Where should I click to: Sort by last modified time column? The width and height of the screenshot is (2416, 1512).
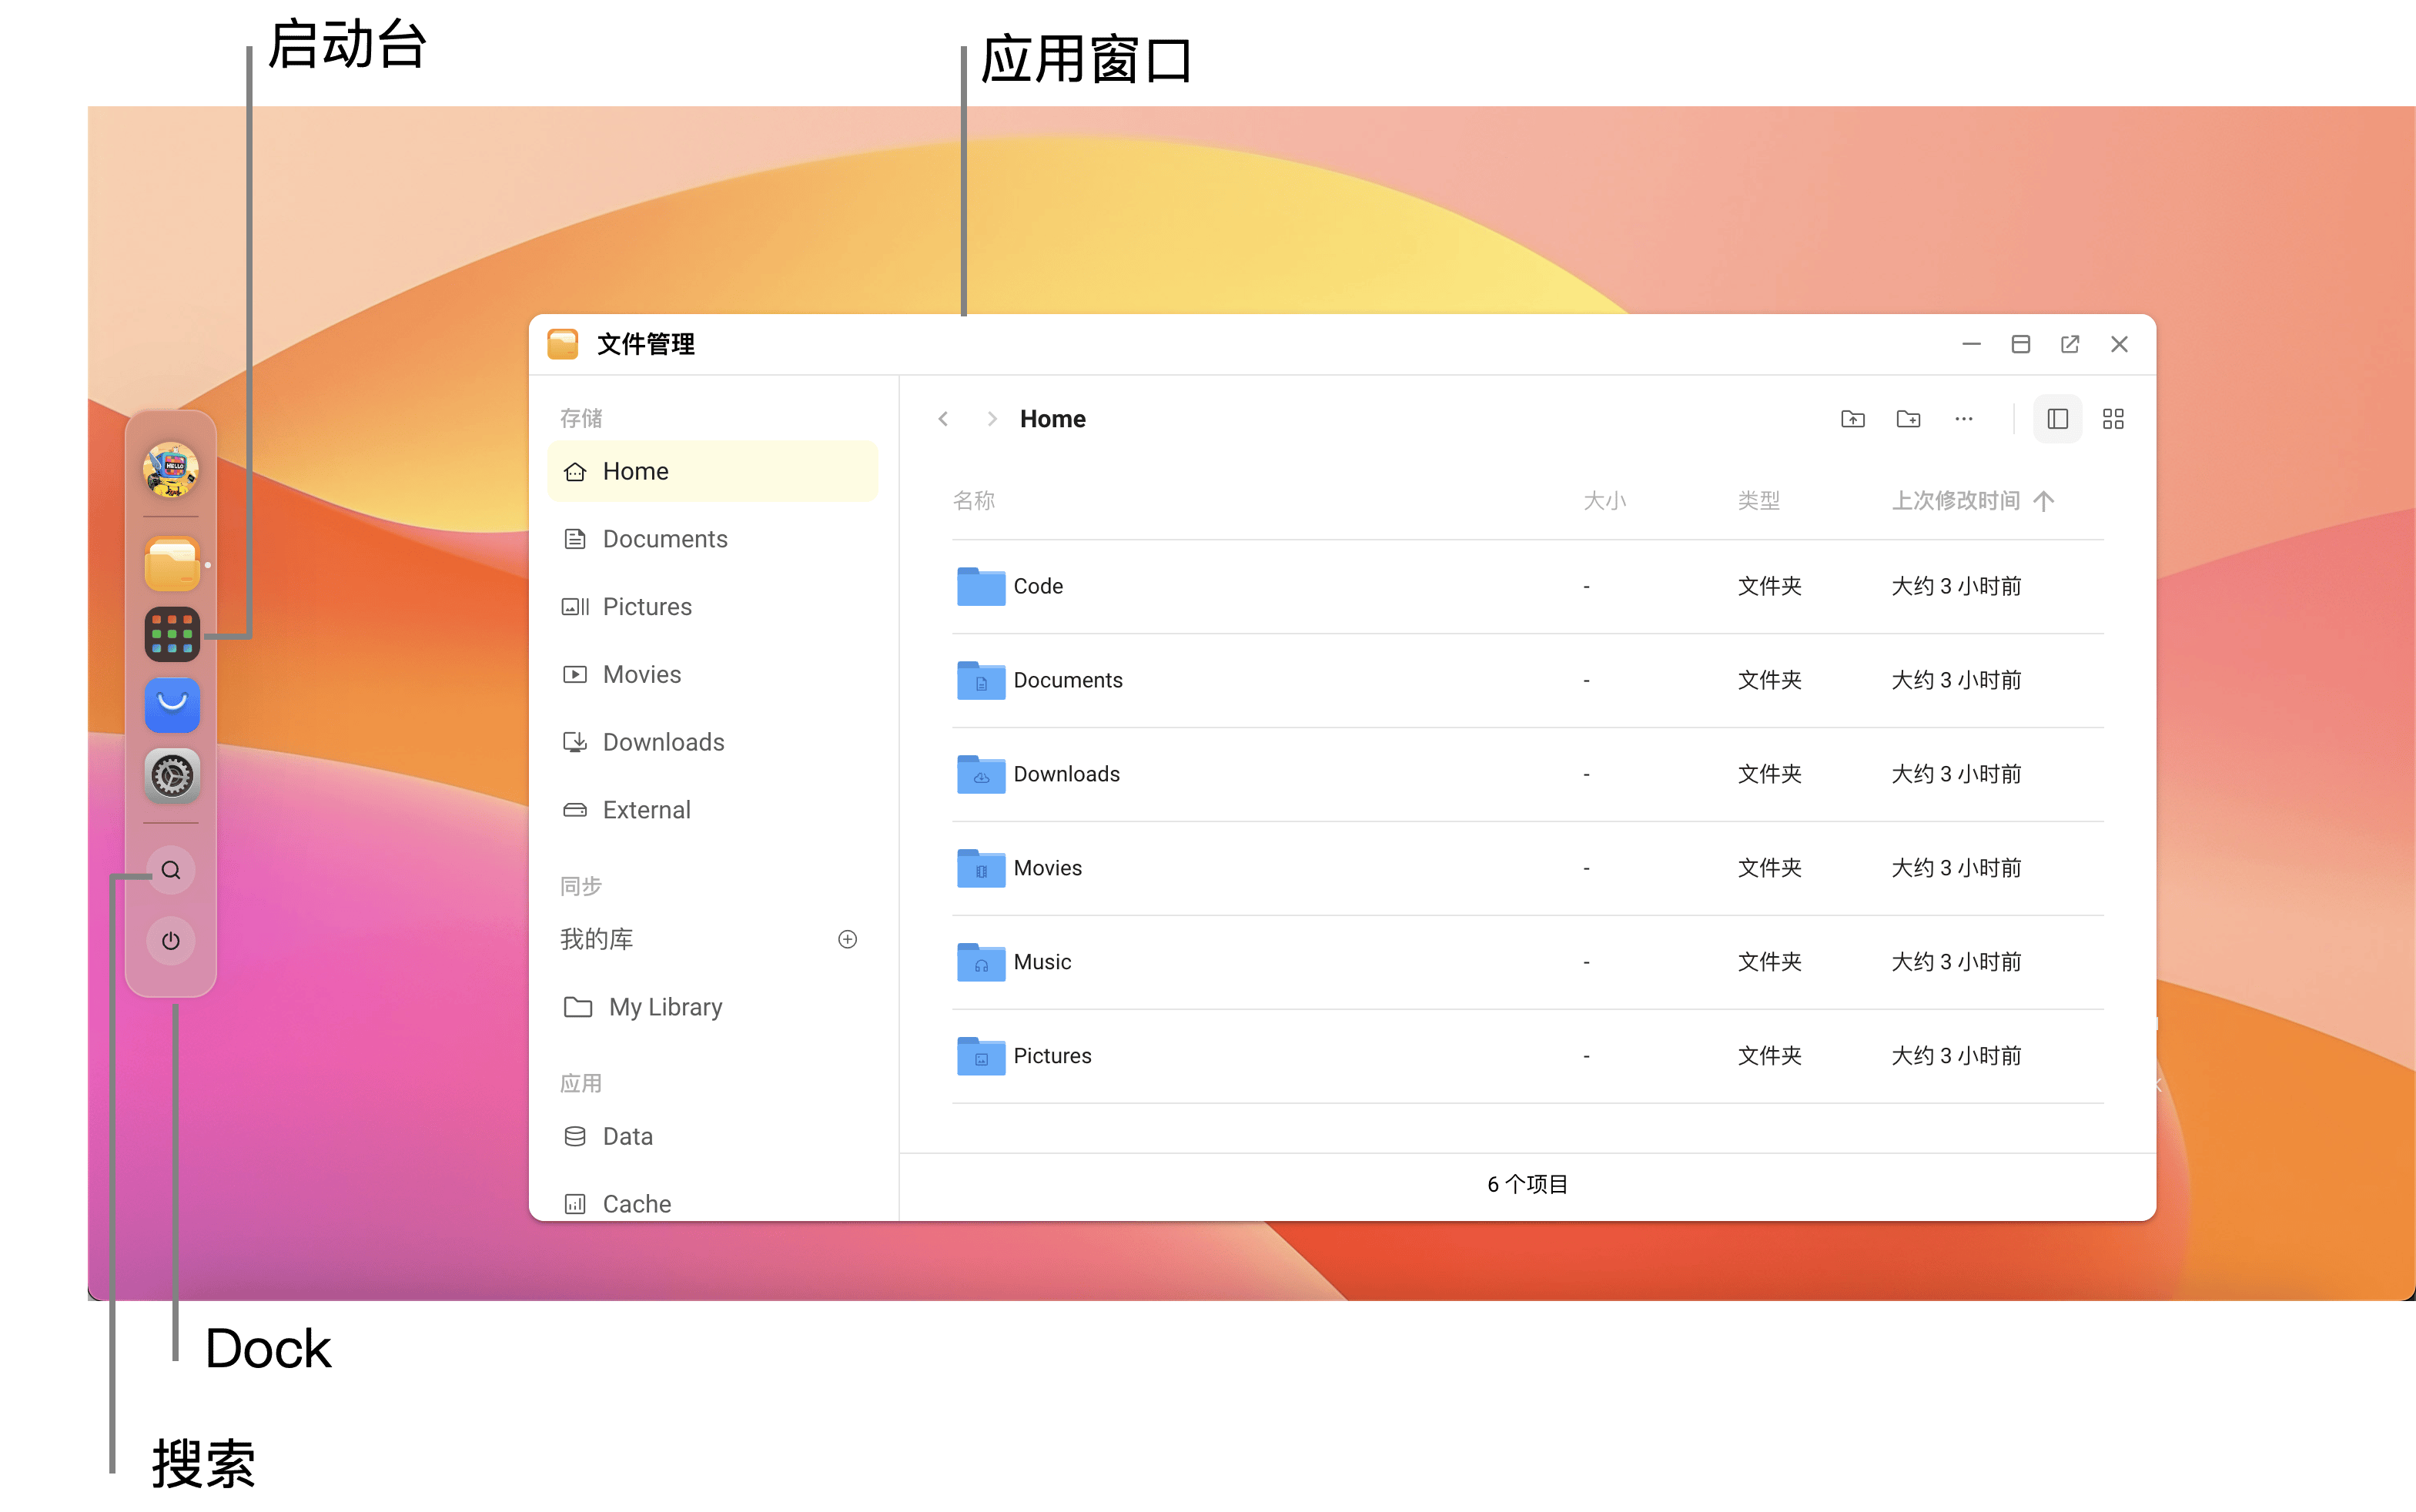(x=1956, y=500)
